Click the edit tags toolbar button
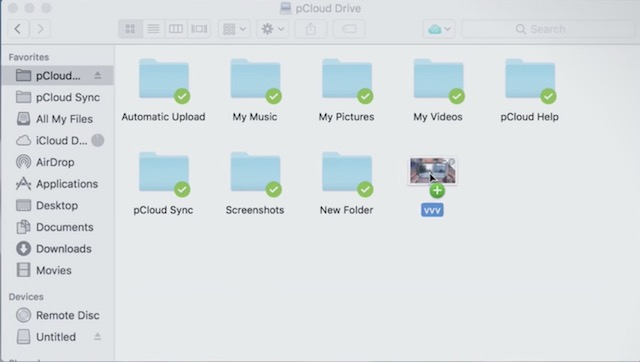The height and width of the screenshot is (362, 640). point(349,29)
